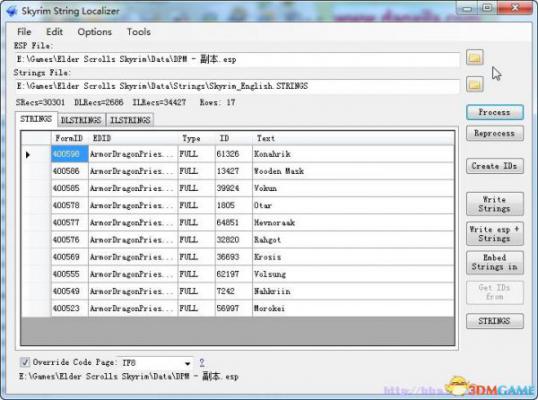Select the text cell Hevnoraak

tap(353, 223)
